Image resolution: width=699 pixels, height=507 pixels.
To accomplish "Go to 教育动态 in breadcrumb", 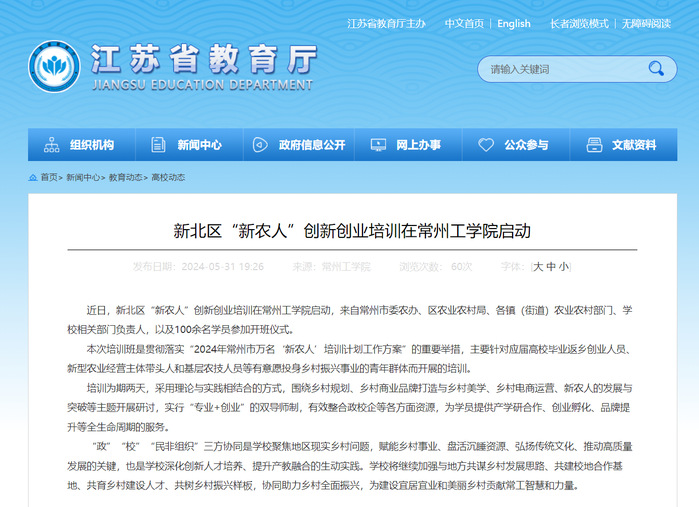I will (x=125, y=177).
